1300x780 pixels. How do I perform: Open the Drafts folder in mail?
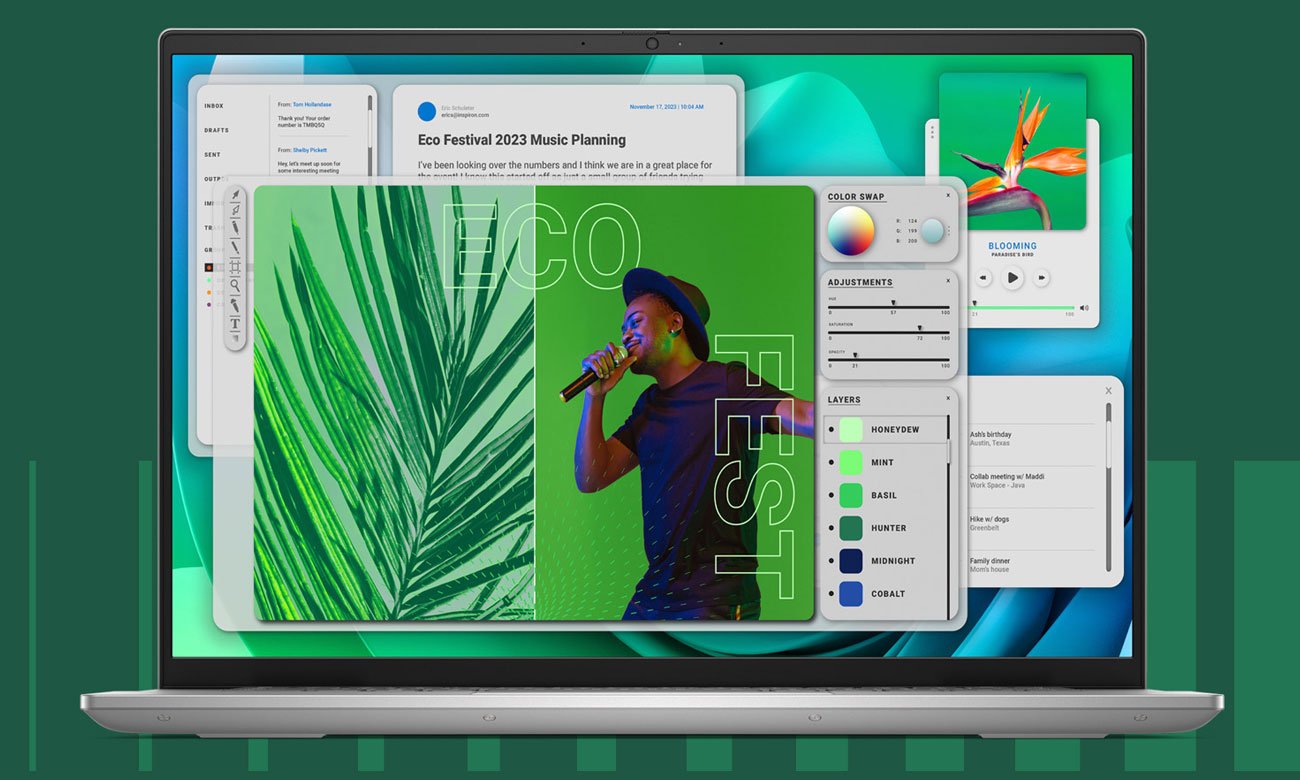[217, 130]
